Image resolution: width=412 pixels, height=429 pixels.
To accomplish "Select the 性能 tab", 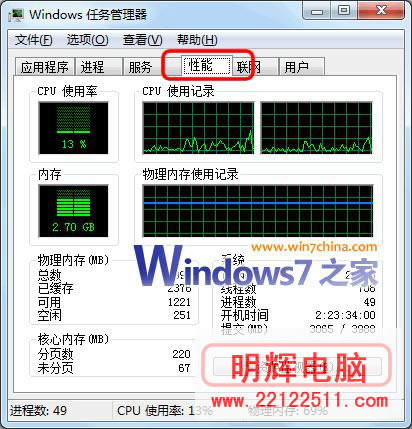I will click(x=207, y=65).
